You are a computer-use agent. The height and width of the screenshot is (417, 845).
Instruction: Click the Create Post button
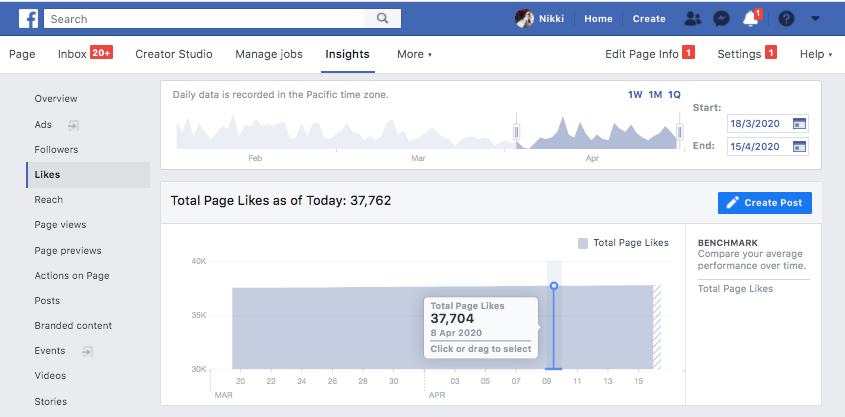coord(765,202)
